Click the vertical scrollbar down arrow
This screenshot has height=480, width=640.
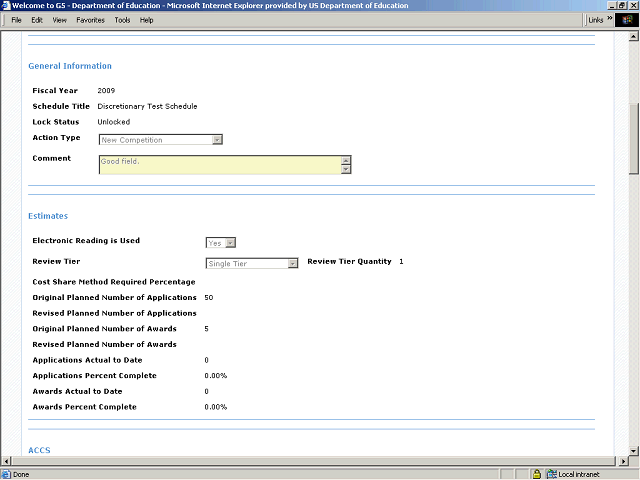633,451
